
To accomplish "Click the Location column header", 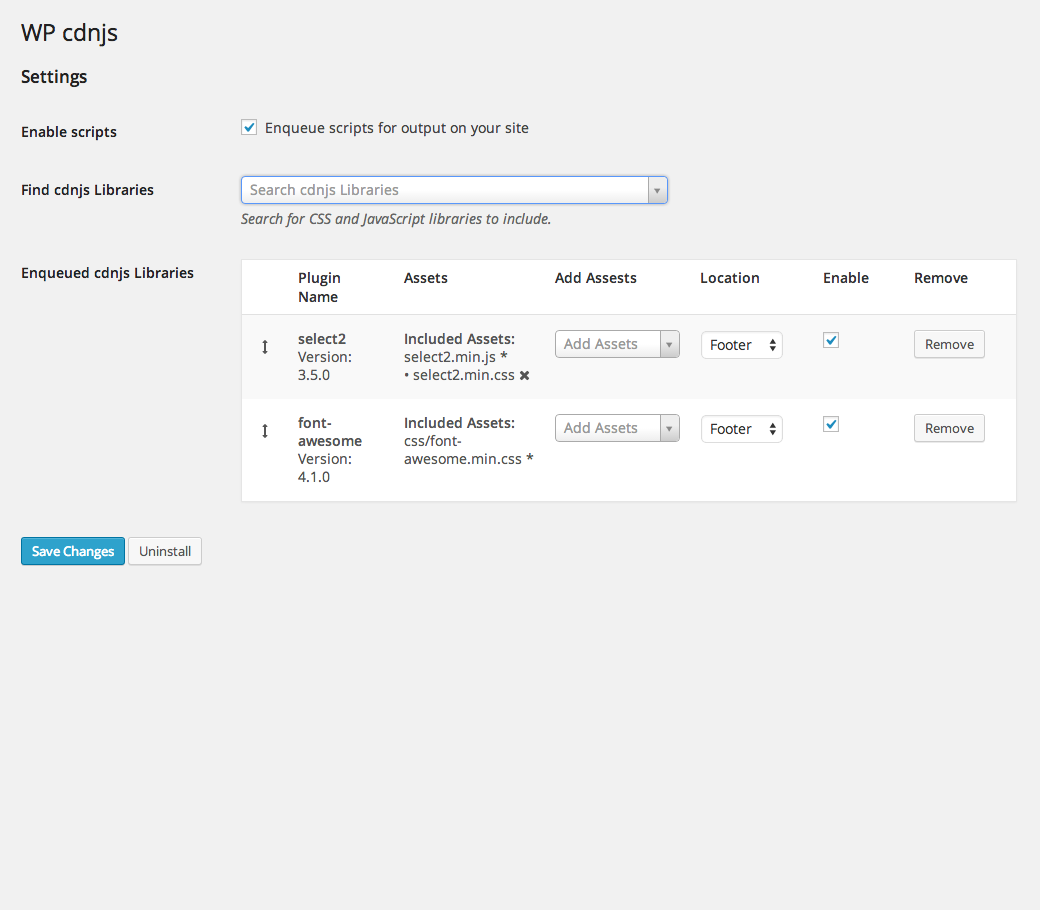I will tap(729, 278).
